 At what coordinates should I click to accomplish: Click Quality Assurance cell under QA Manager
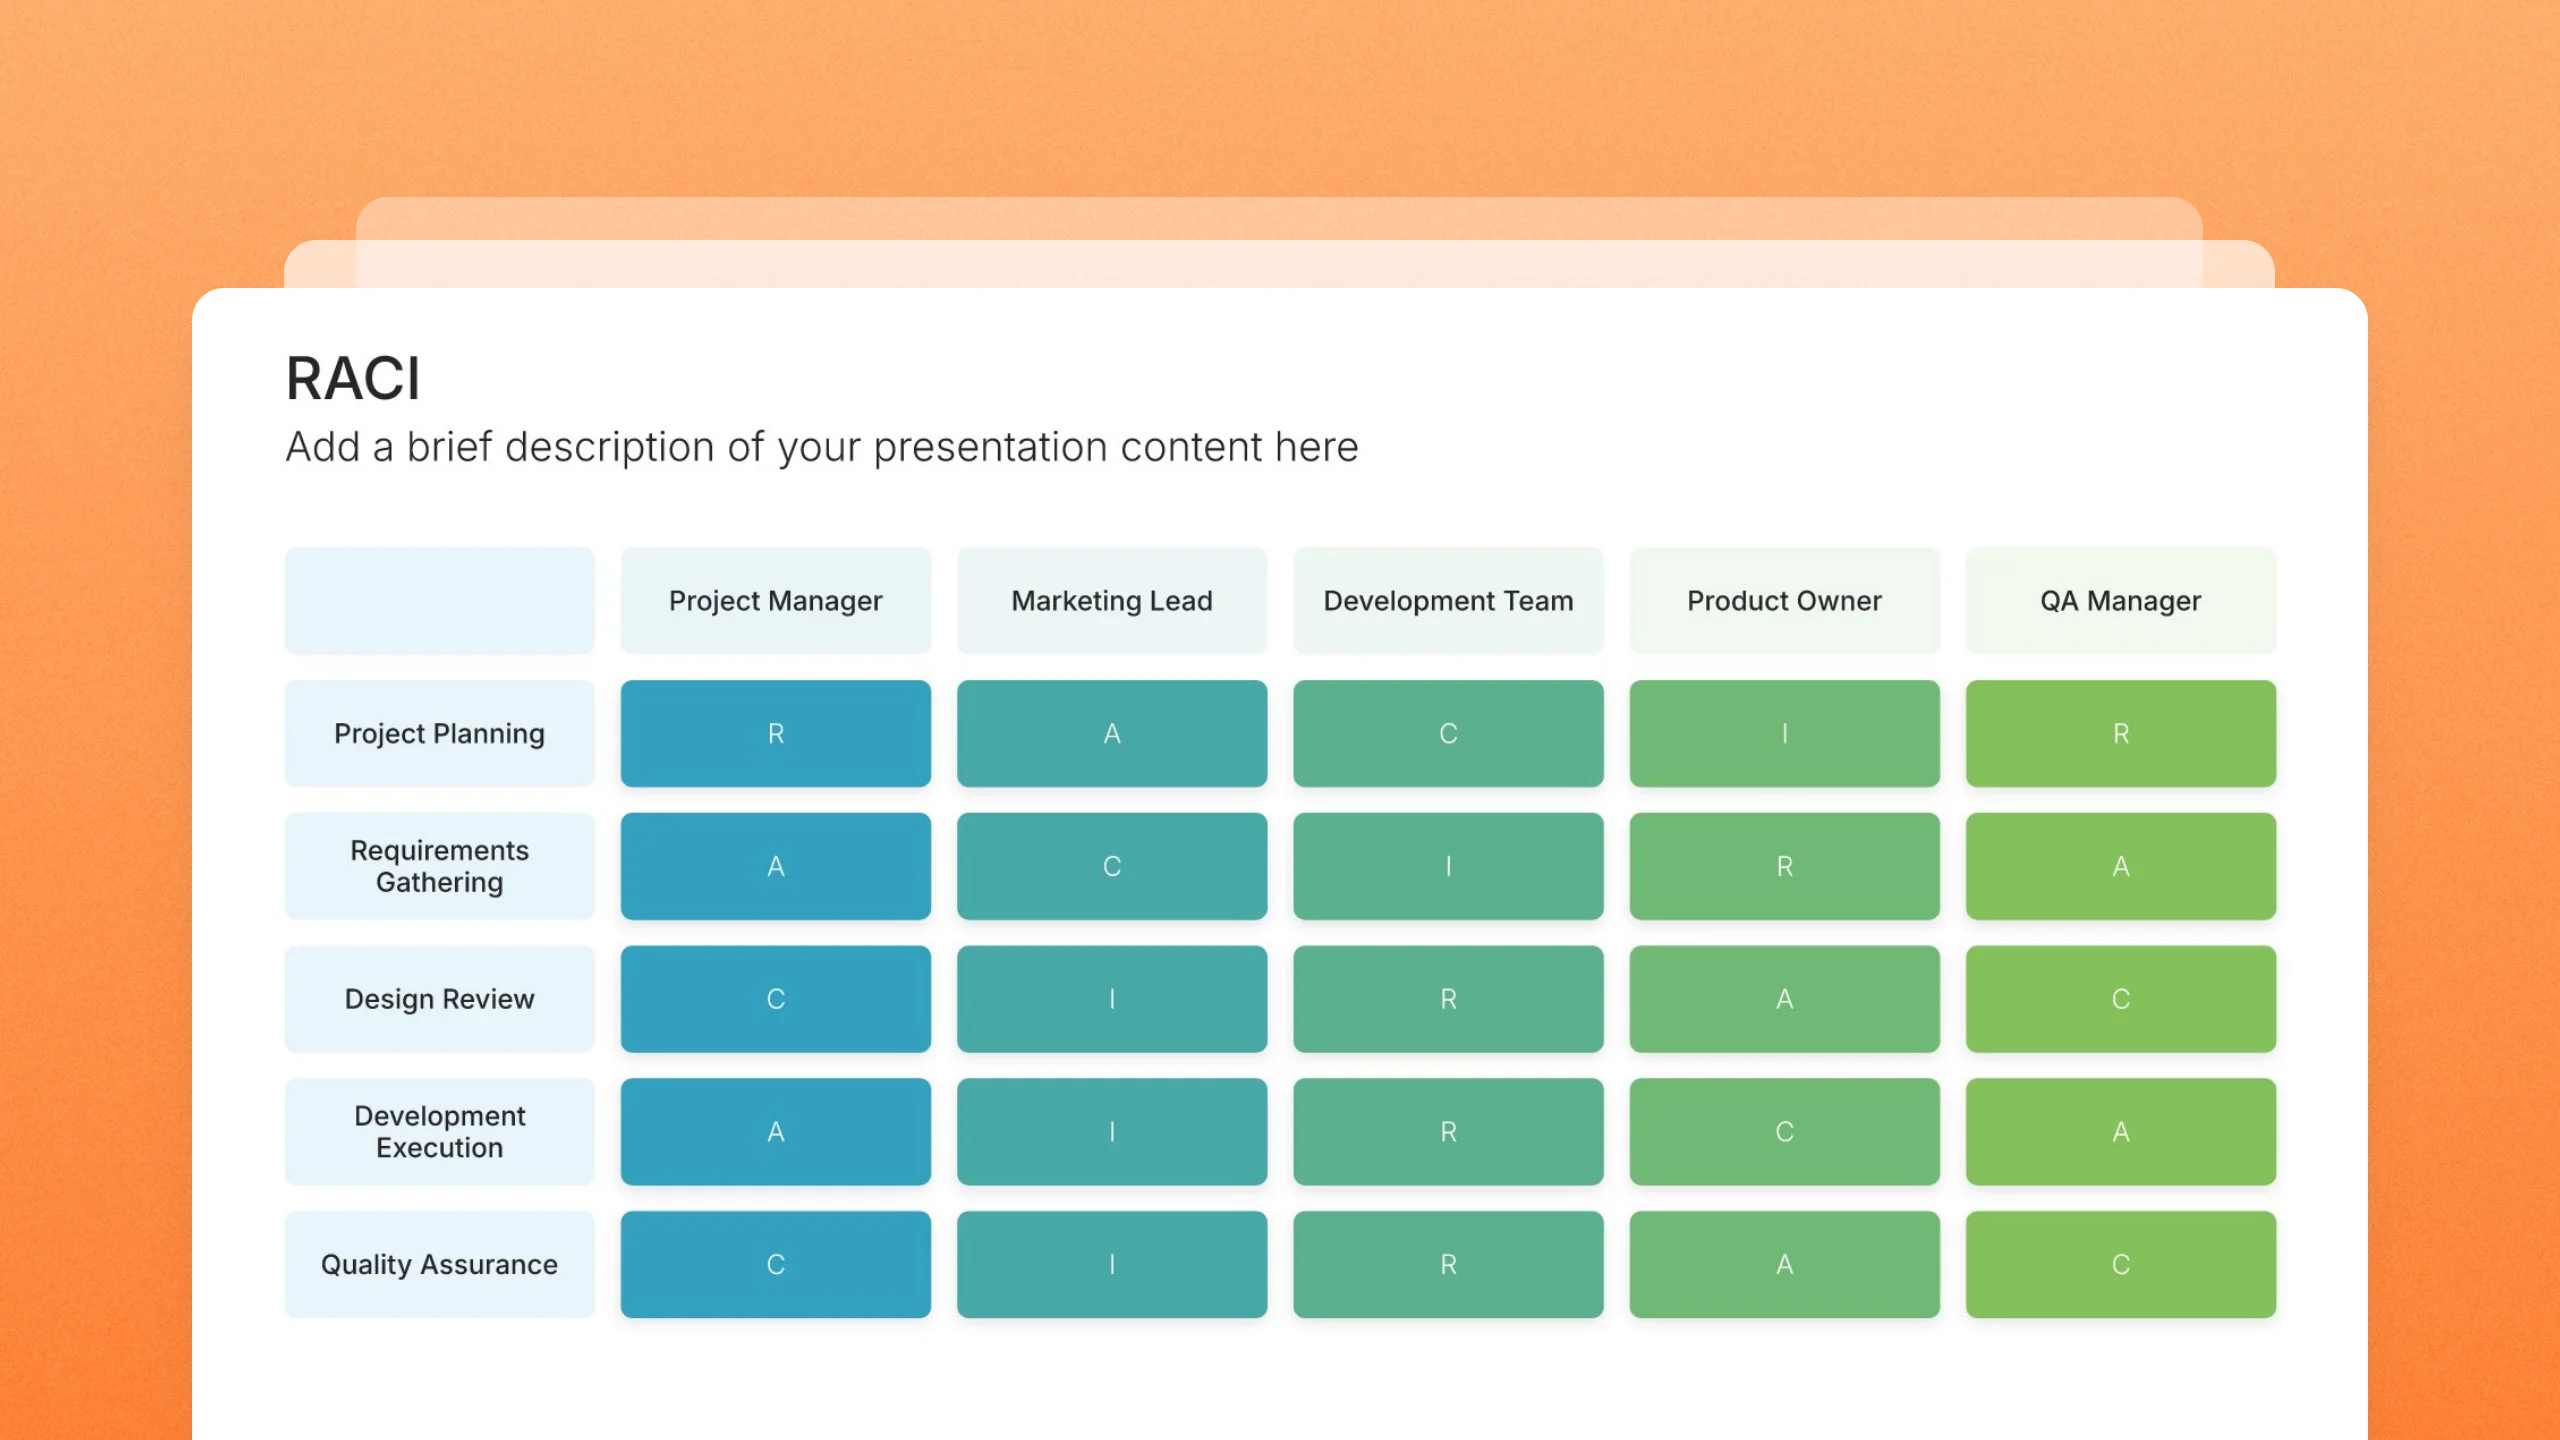pyautogui.click(x=2120, y=1264)
